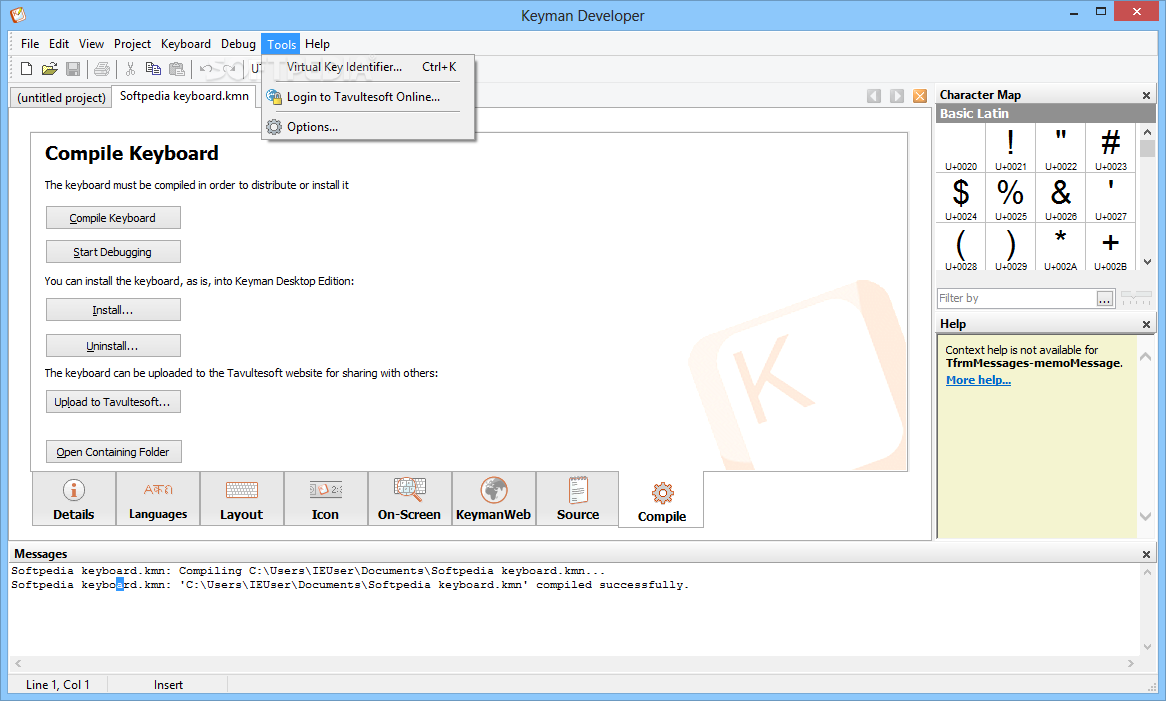This screenshot has width=1166, height=701.
Task: Select the Compile tab
Action: click(x=662, y=501)
